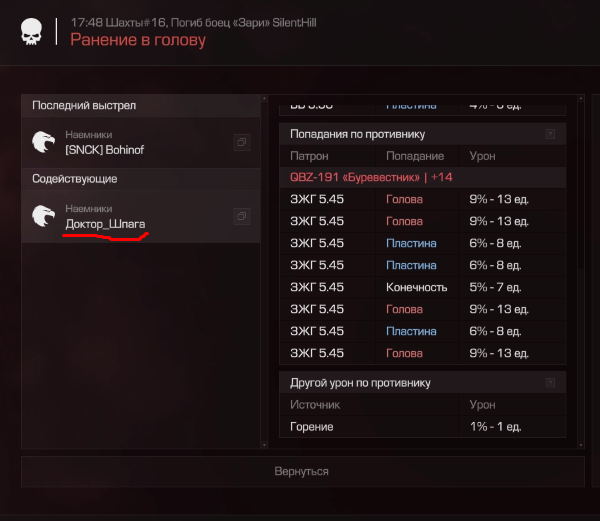Click the Содействующие section header
Viewport: 600px width, 521px height.
click(x=141, y=179)
